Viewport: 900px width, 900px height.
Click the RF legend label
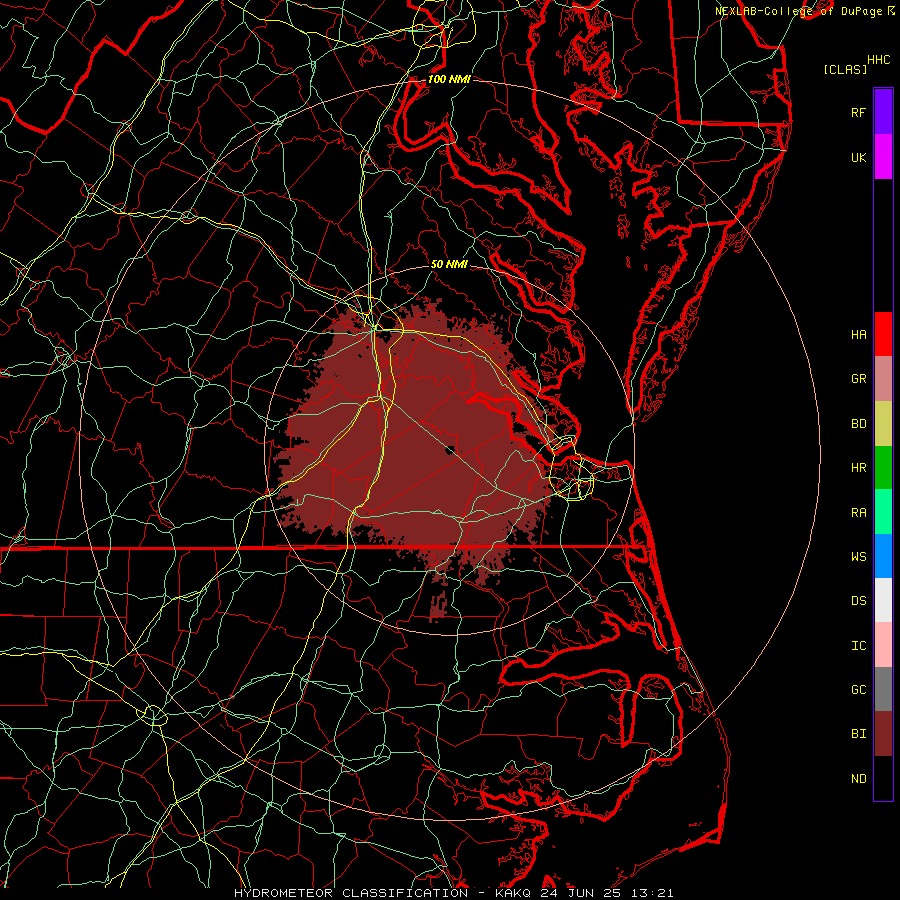858,112
